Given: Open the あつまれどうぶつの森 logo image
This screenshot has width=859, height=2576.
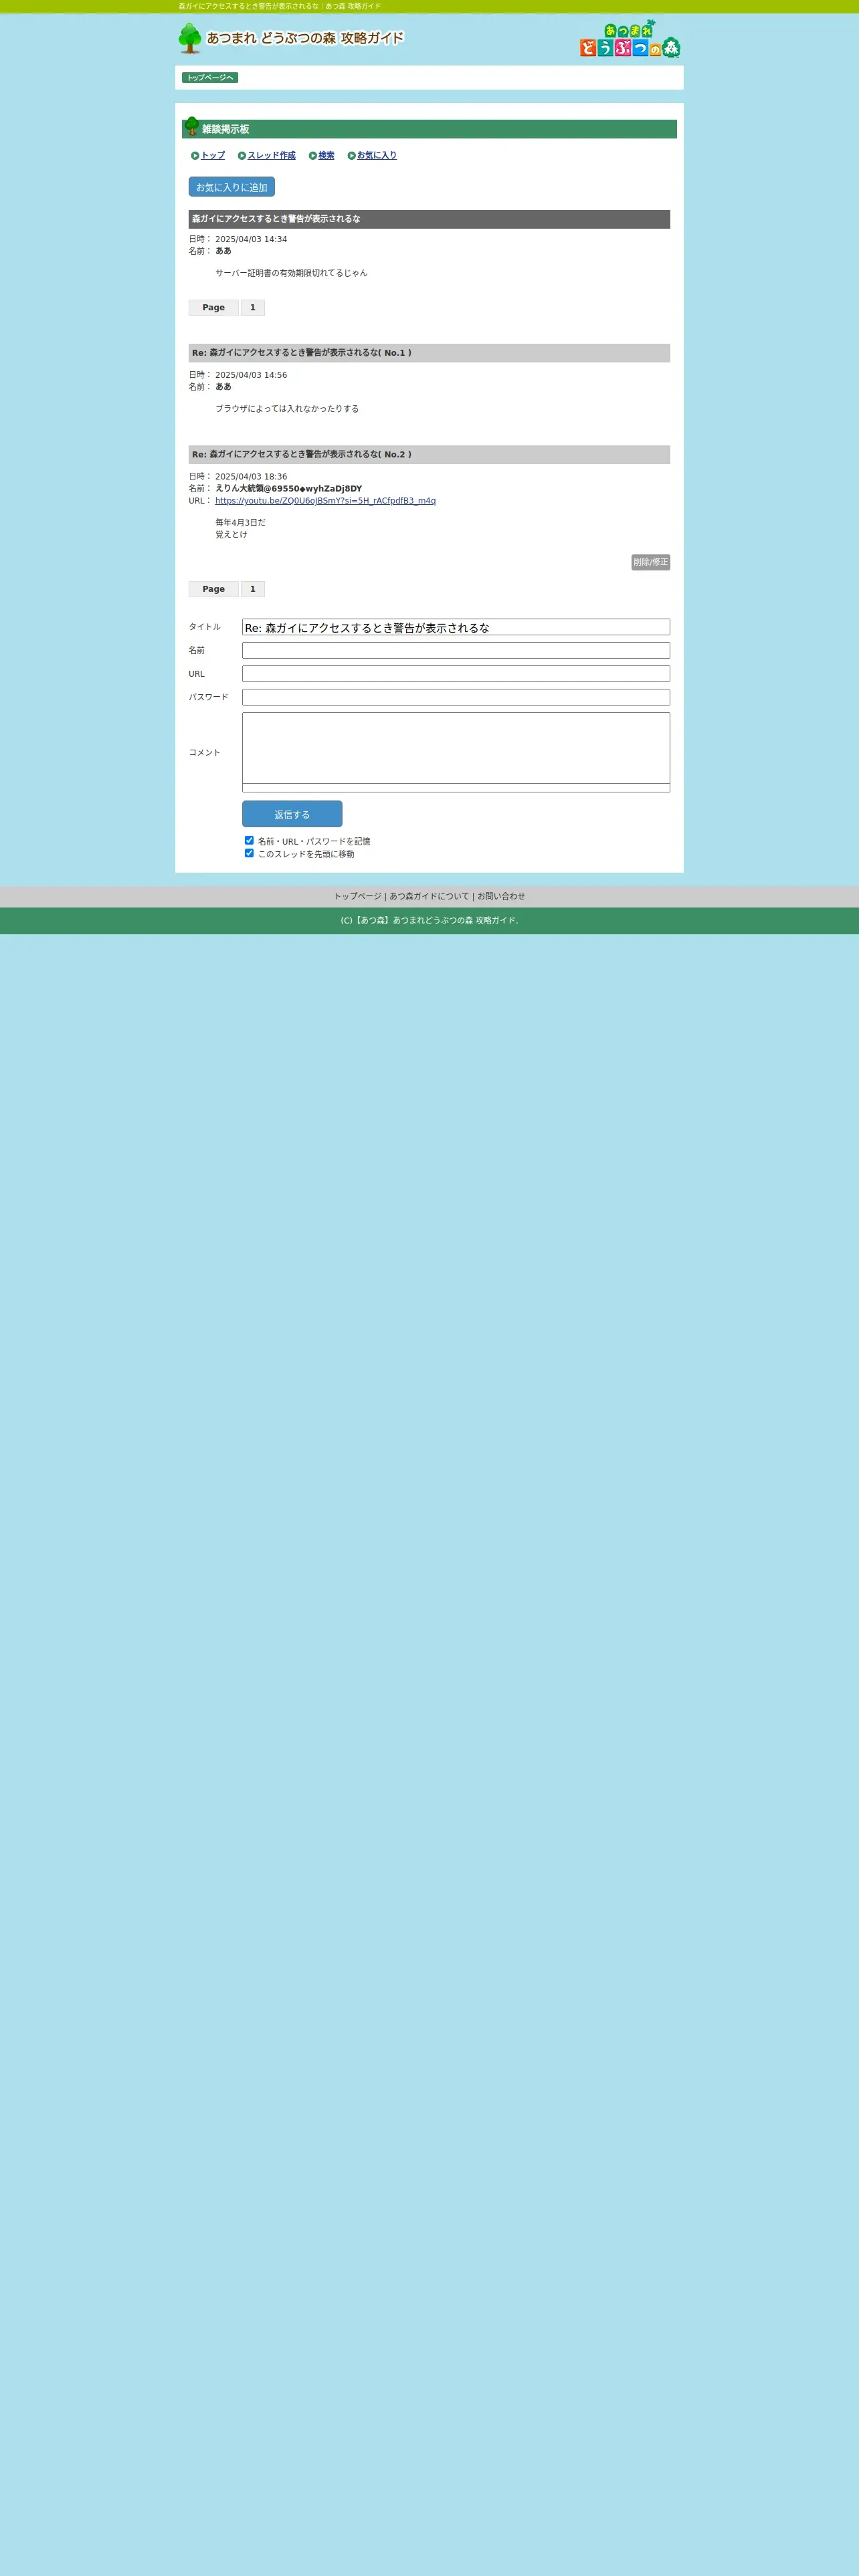Looking at the screenshot, I should (630, 39).
